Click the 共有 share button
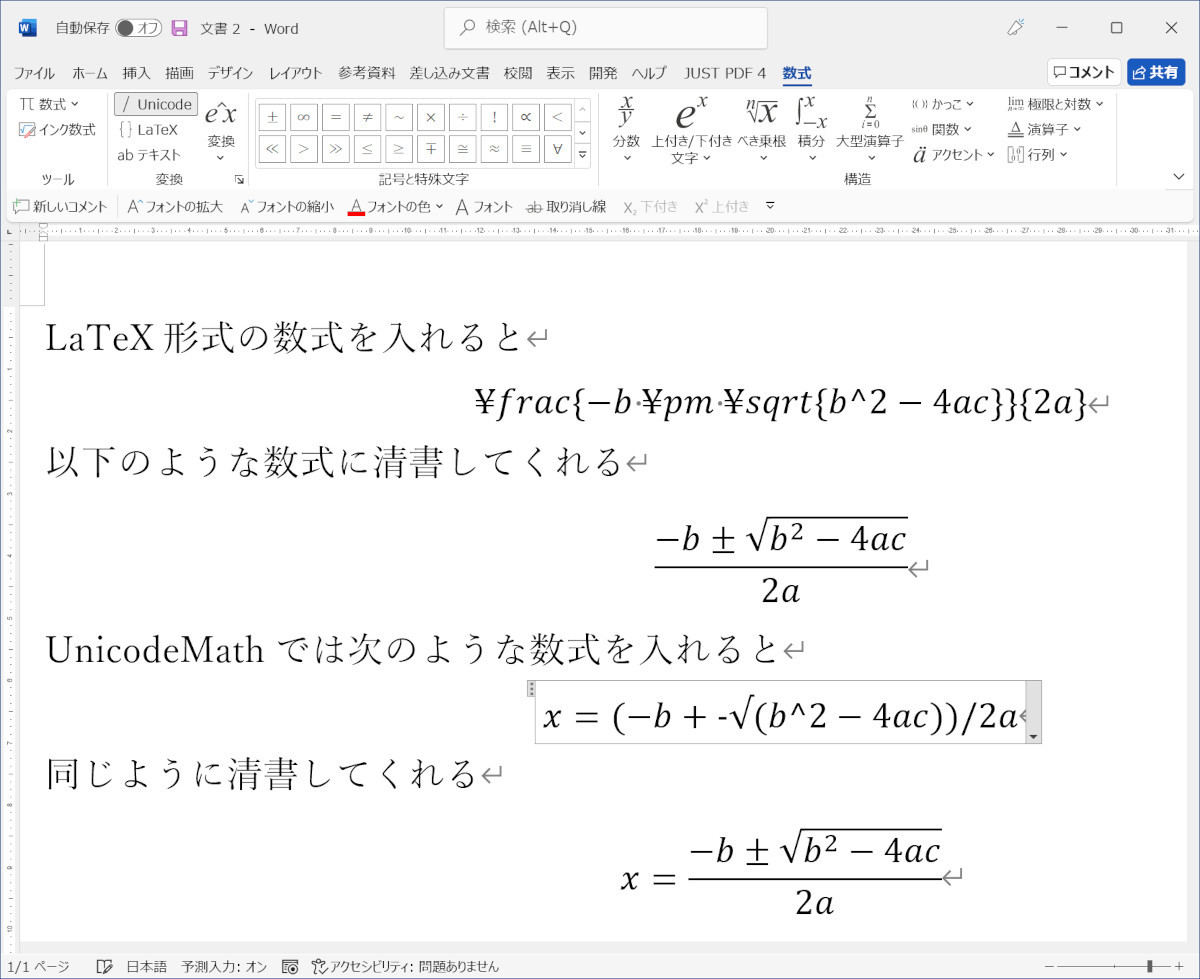 click(x=1156, y=72)
